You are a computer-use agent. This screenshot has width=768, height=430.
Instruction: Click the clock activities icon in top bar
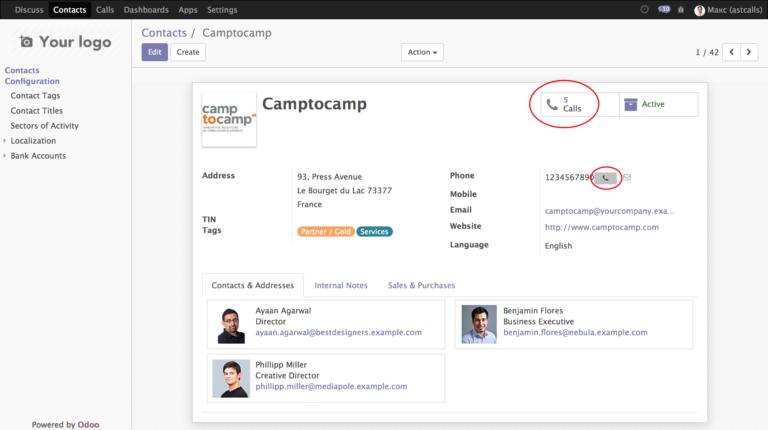(x=645, y=9)
